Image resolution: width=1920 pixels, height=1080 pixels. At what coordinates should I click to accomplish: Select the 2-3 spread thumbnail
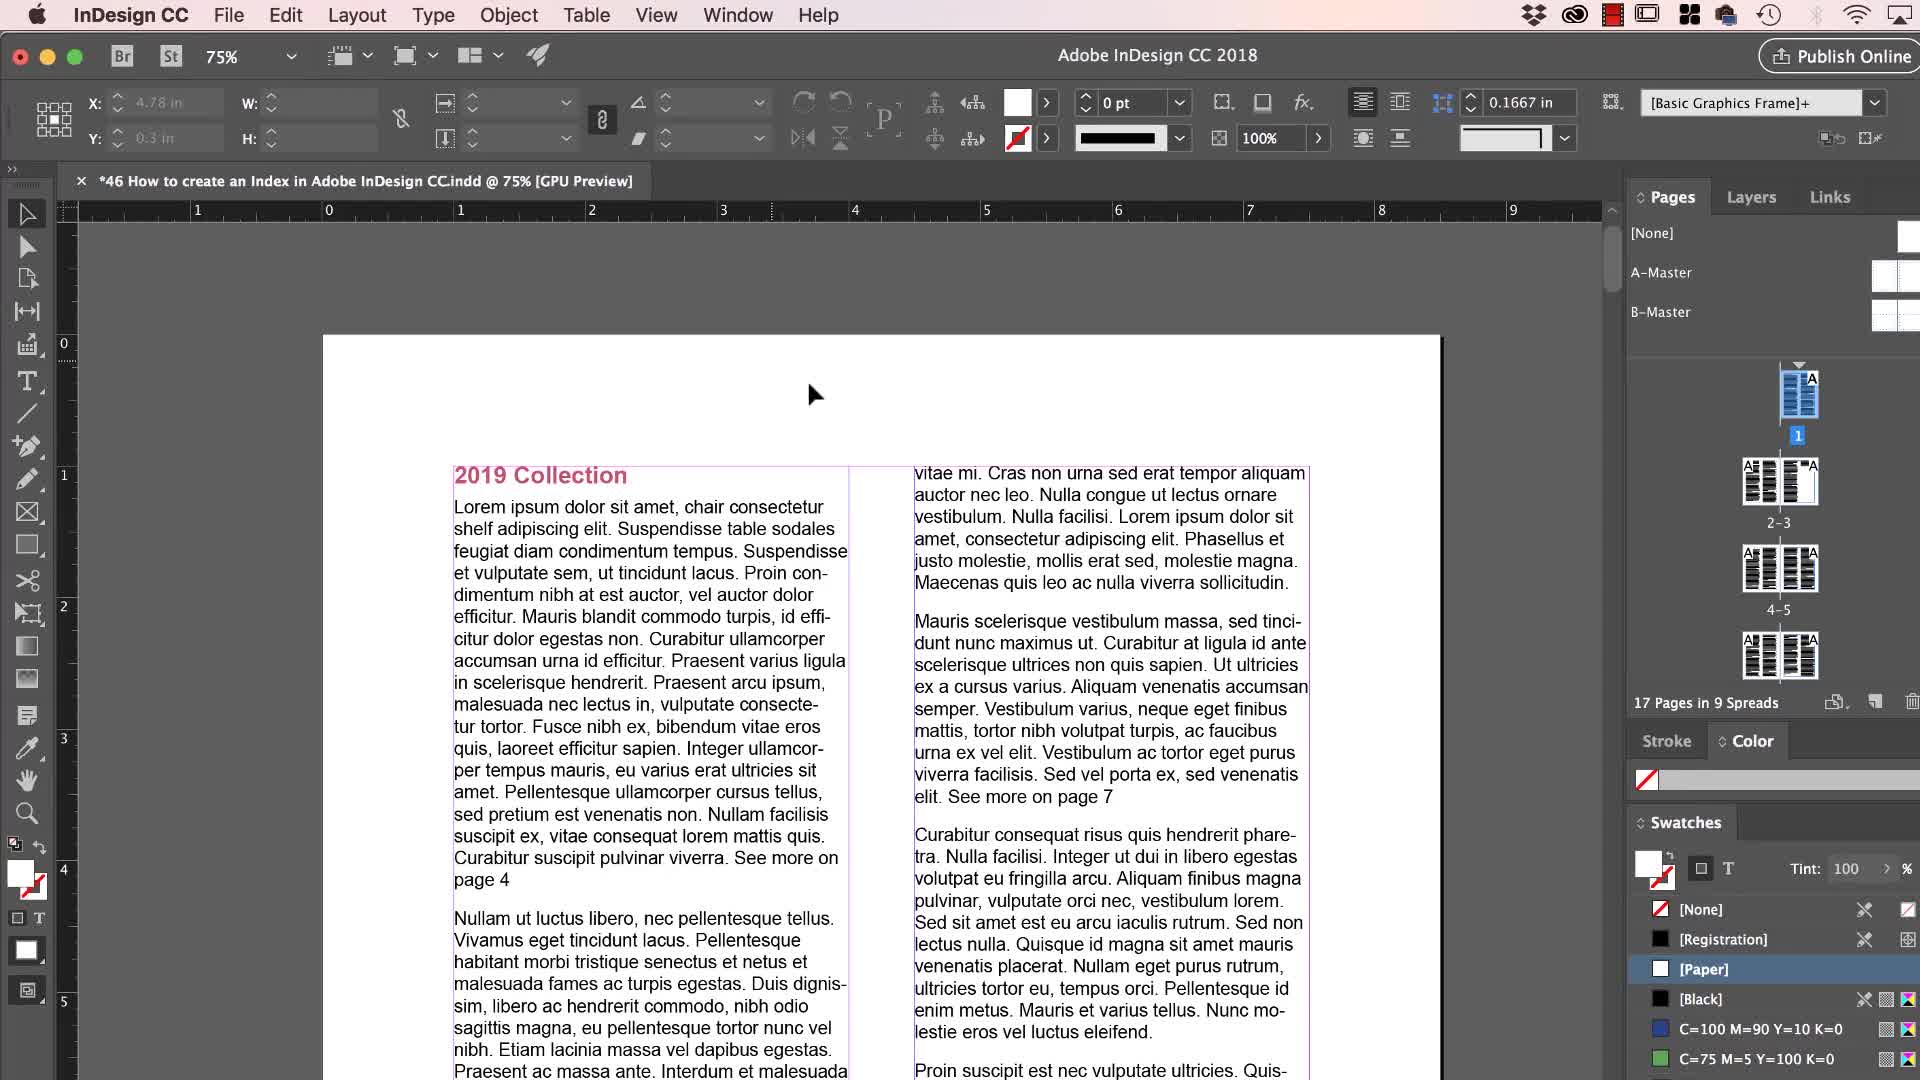1780,482
